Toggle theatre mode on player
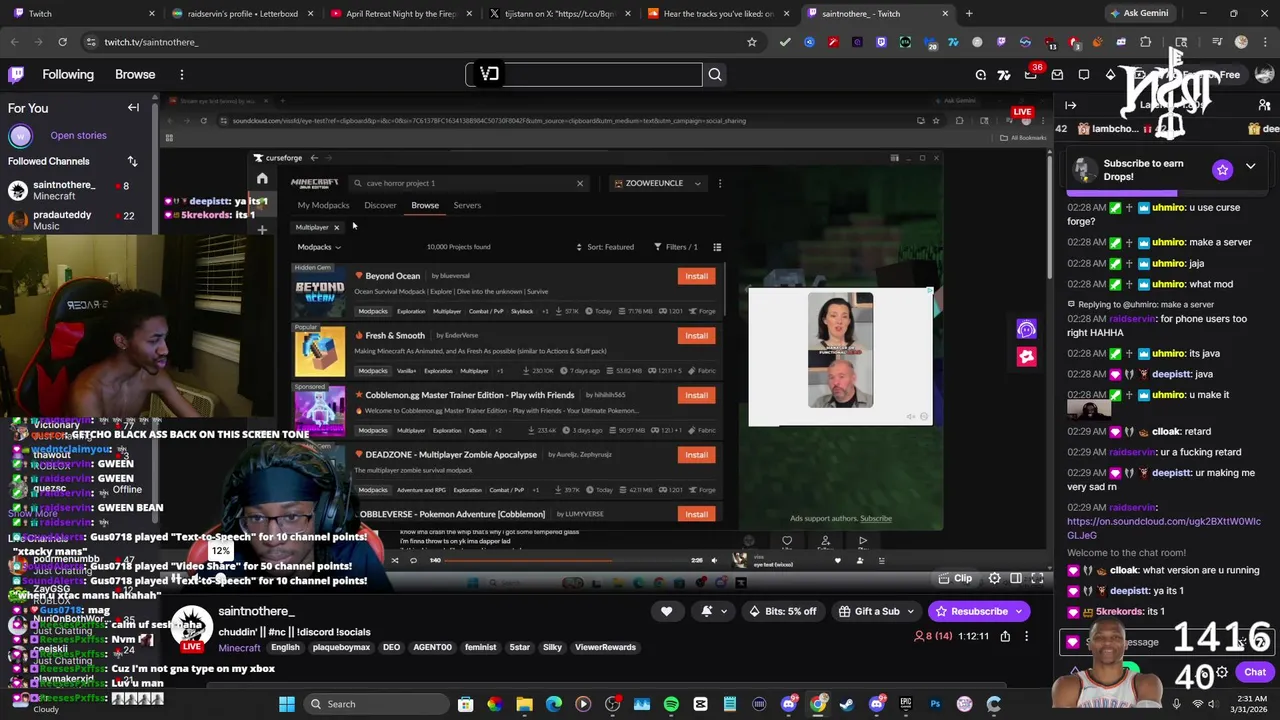This screenshot has width=1280, height=720. tap(1016, 578)
